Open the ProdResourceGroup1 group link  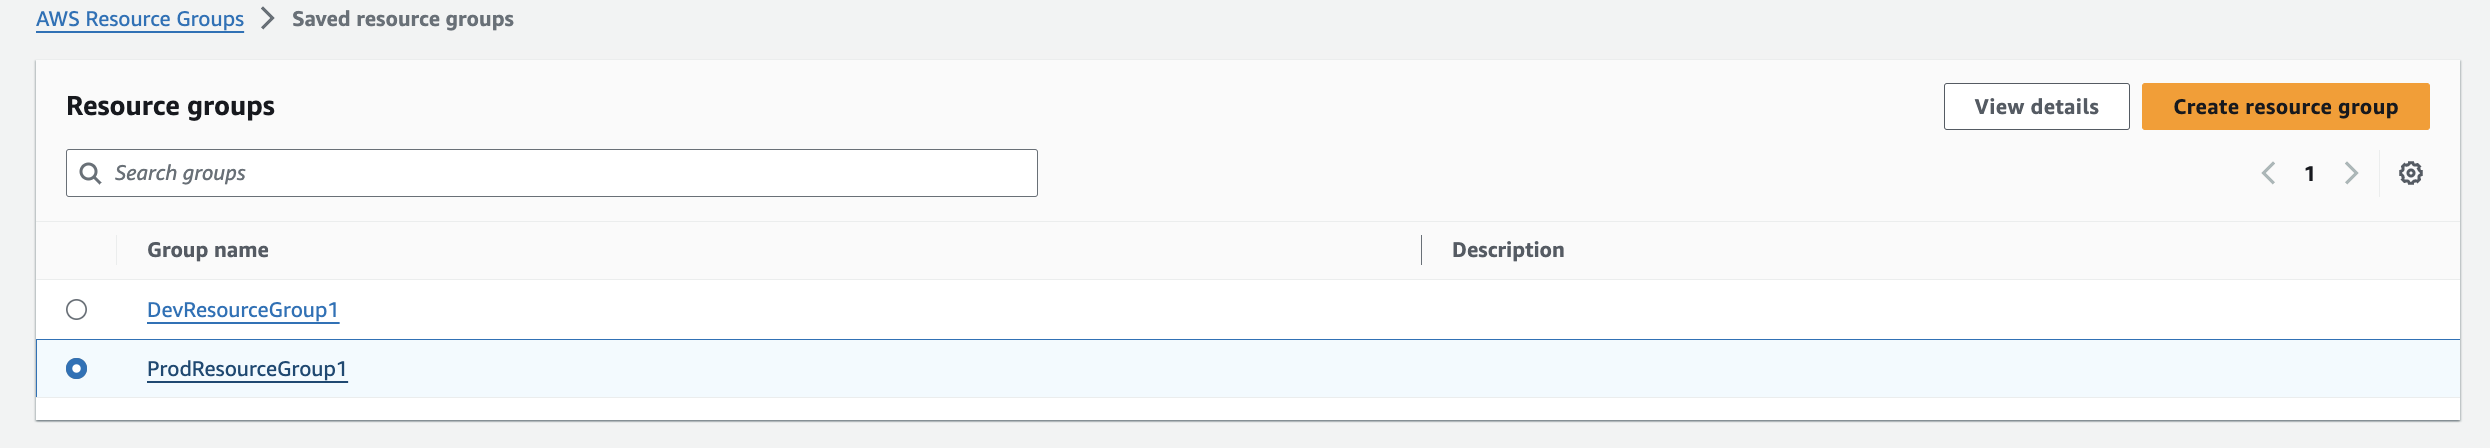[x=247, y=369]
